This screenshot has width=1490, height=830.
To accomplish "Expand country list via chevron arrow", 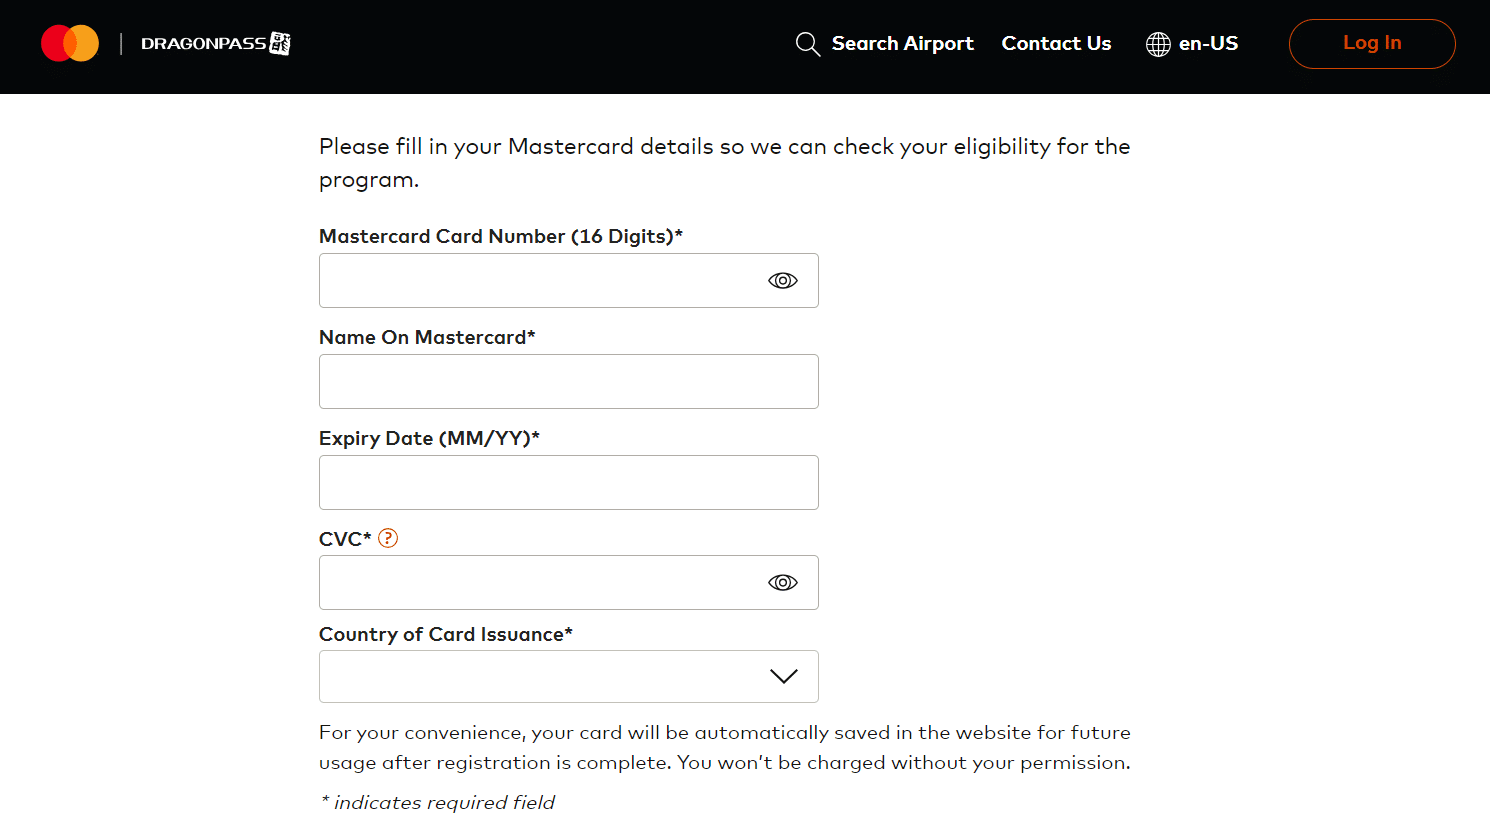I will 783,677.
